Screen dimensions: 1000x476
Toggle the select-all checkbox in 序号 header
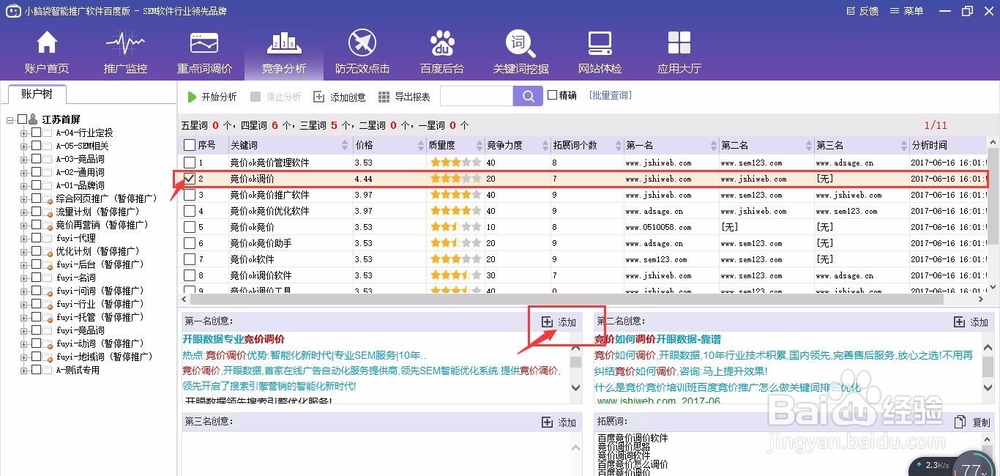pyautogui.click(x=189, y=145)
